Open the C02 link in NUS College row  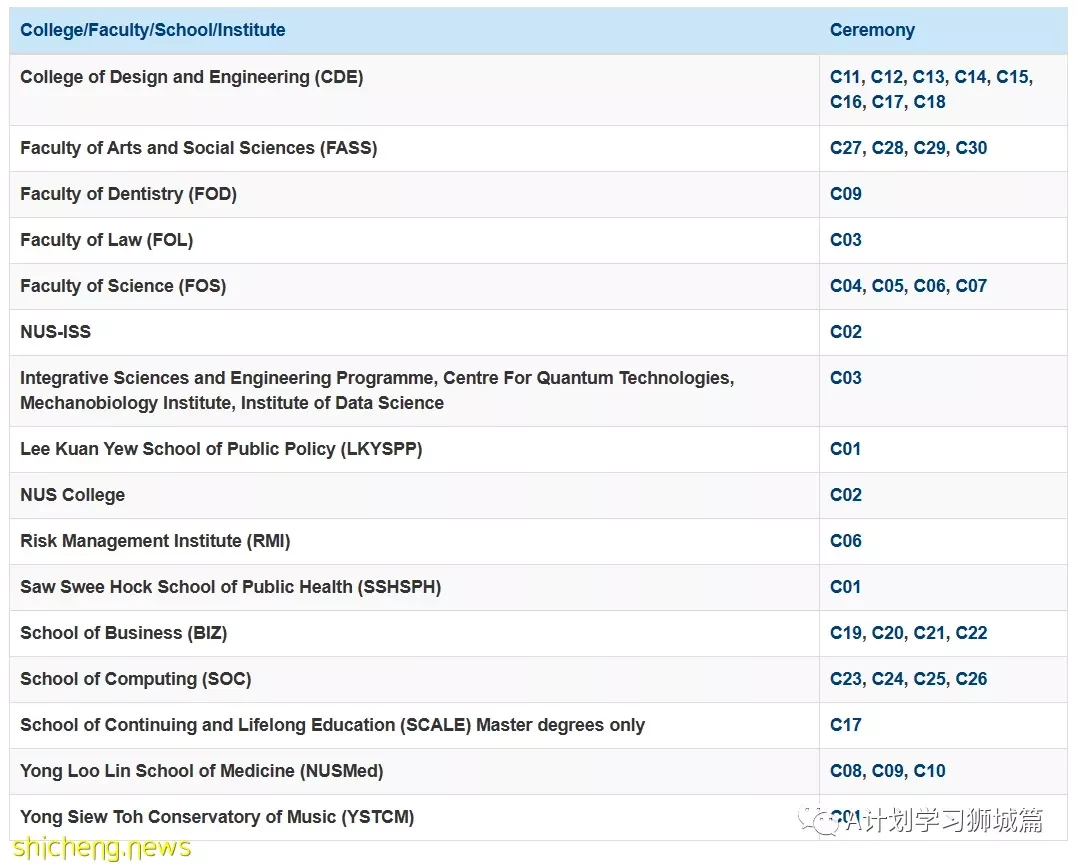[846, 495]
